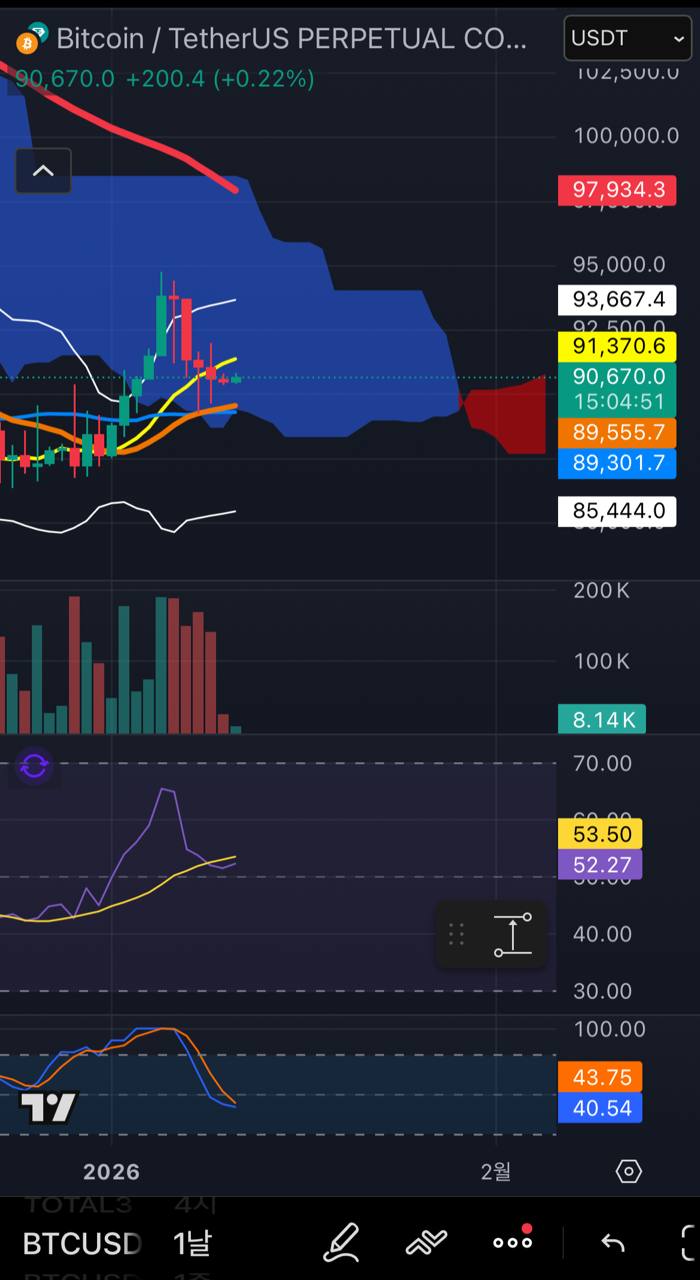Open the indicators menu from the bottom toolbar
Screen dimensions: 700x1280
(x=426, y=1243)
